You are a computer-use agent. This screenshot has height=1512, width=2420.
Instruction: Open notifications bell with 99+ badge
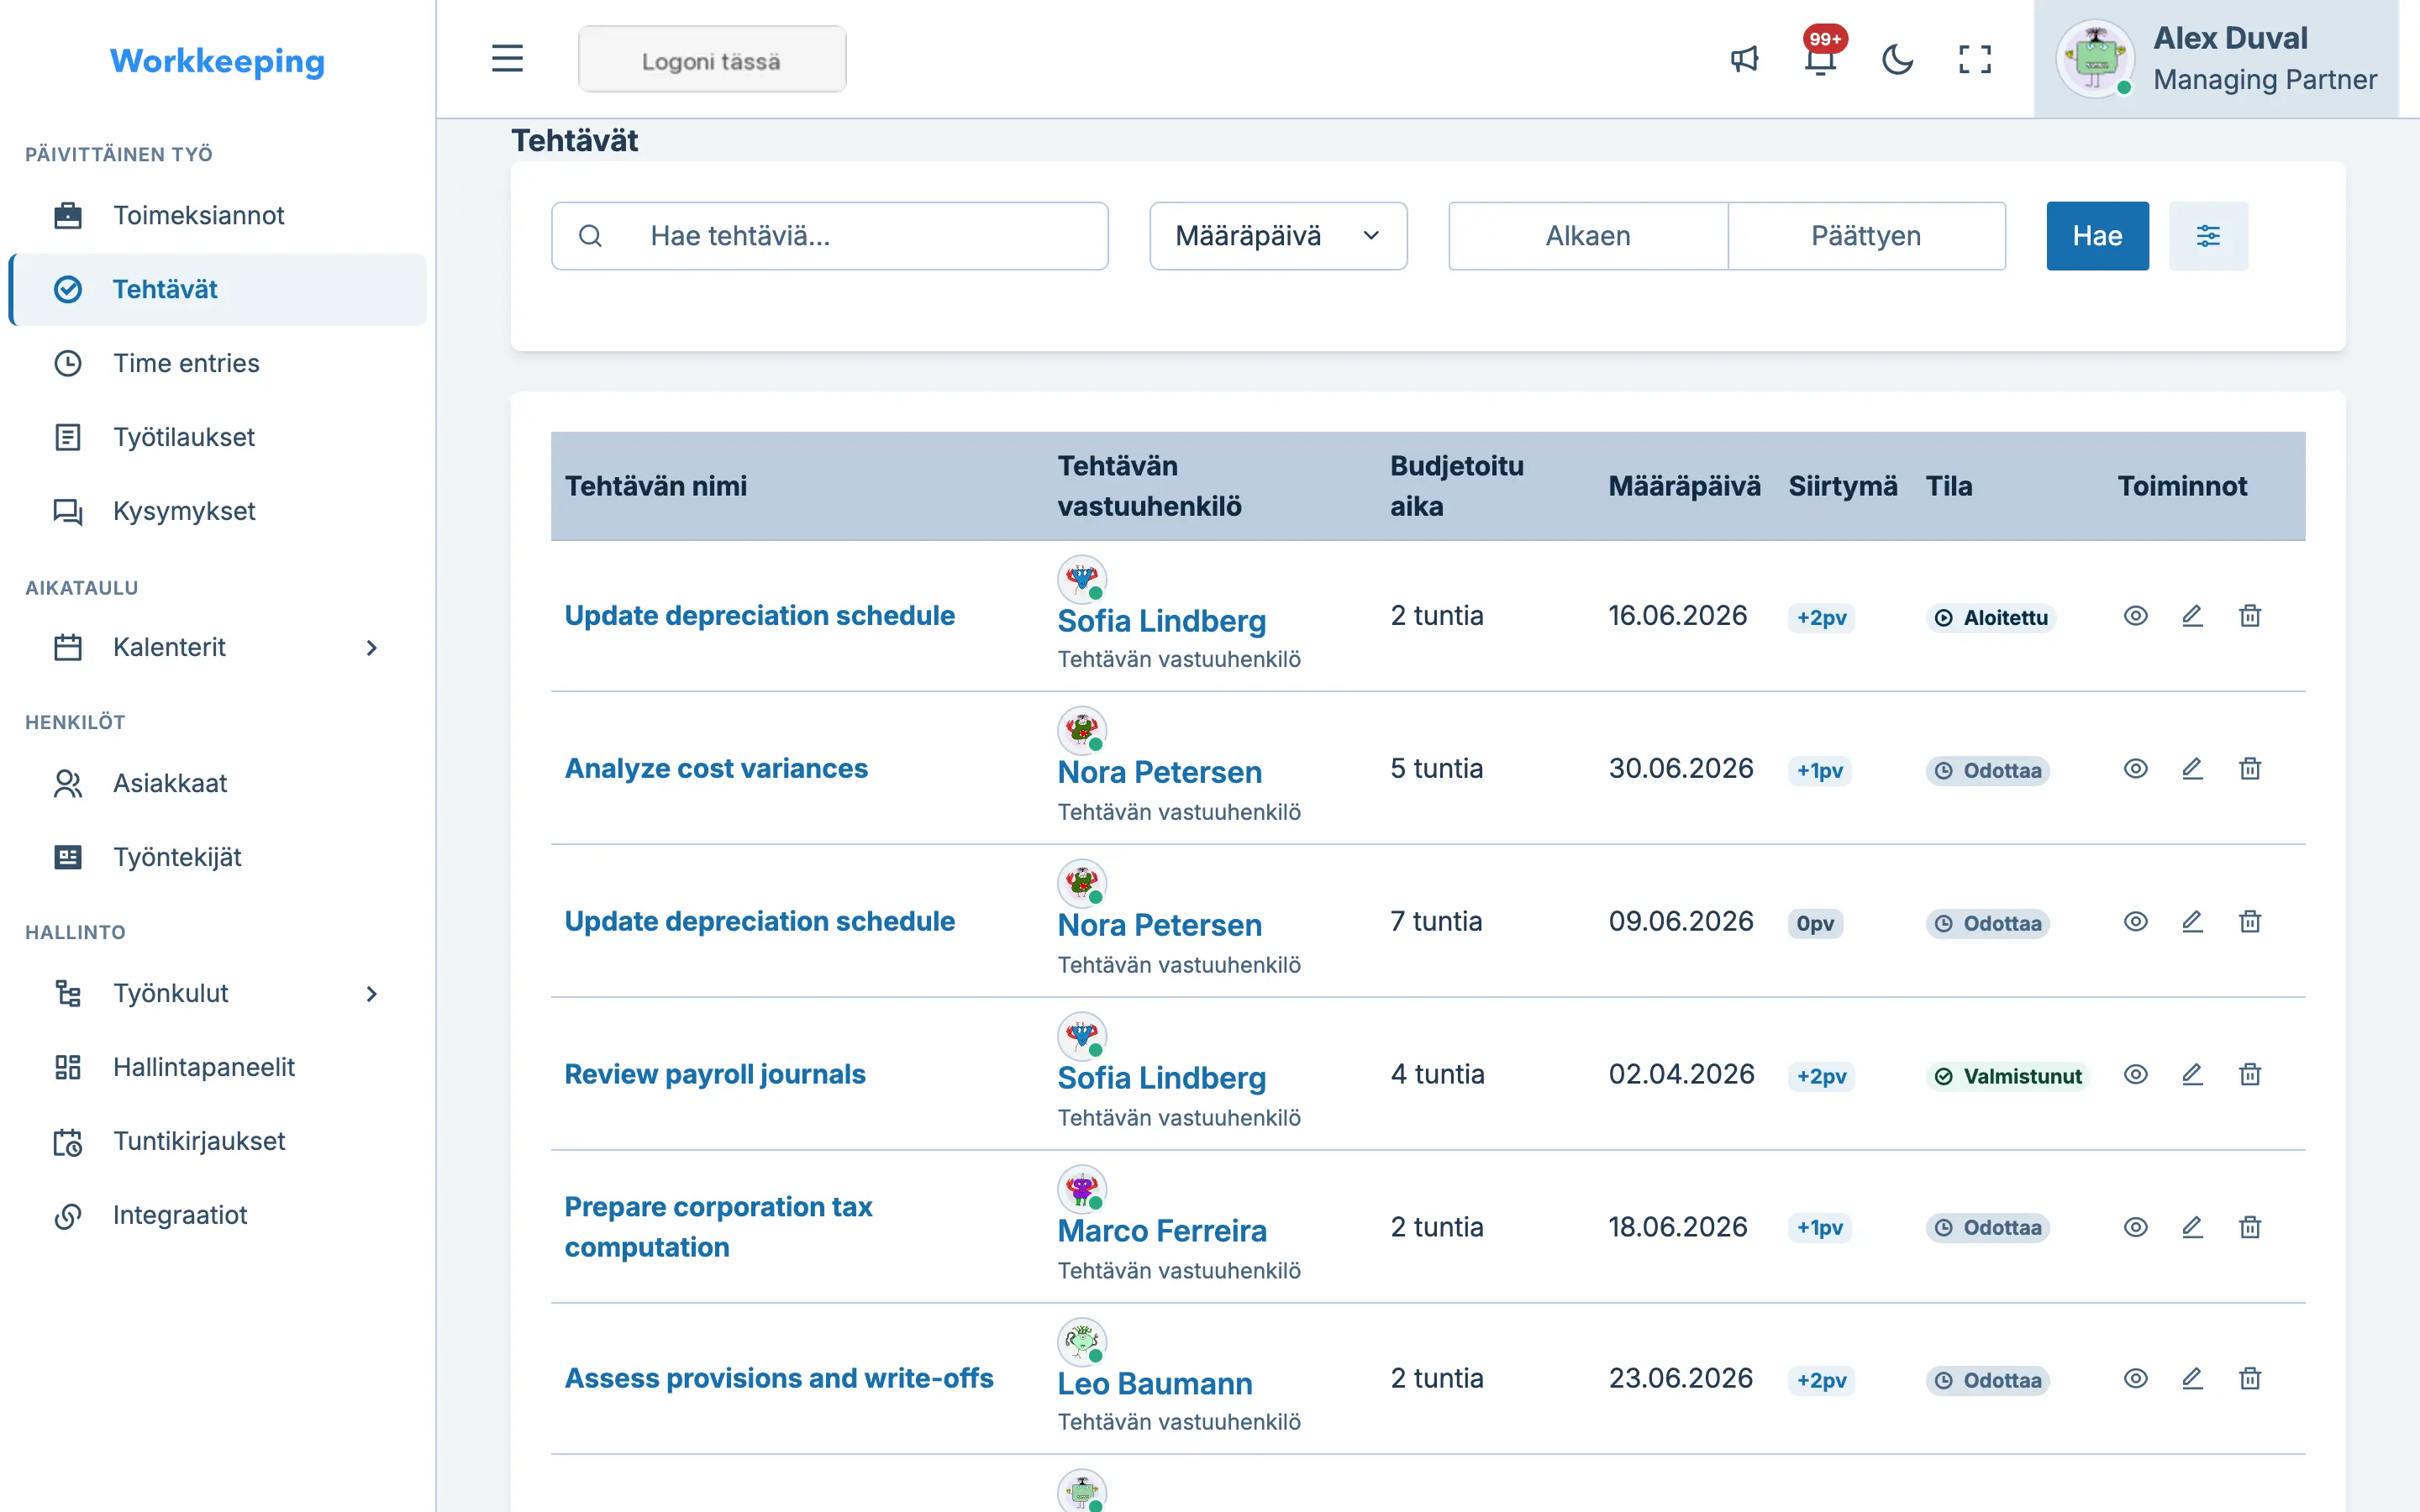click(1821, 59)
